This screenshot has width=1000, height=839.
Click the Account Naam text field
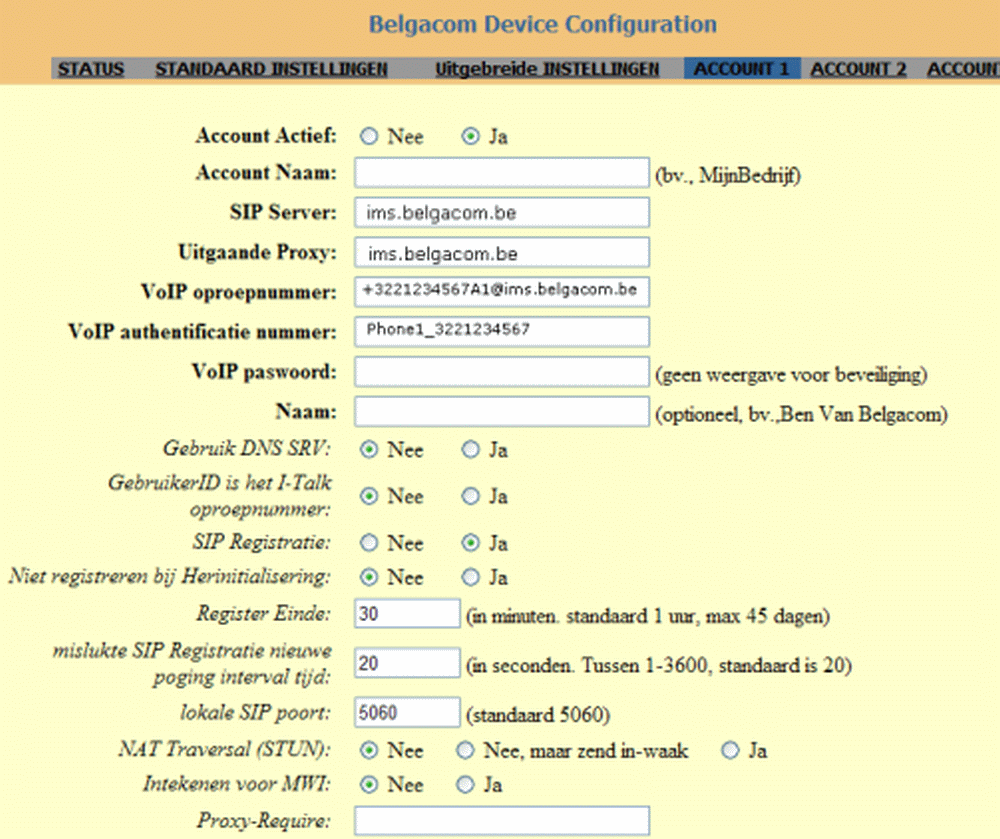tap(502, 173)
